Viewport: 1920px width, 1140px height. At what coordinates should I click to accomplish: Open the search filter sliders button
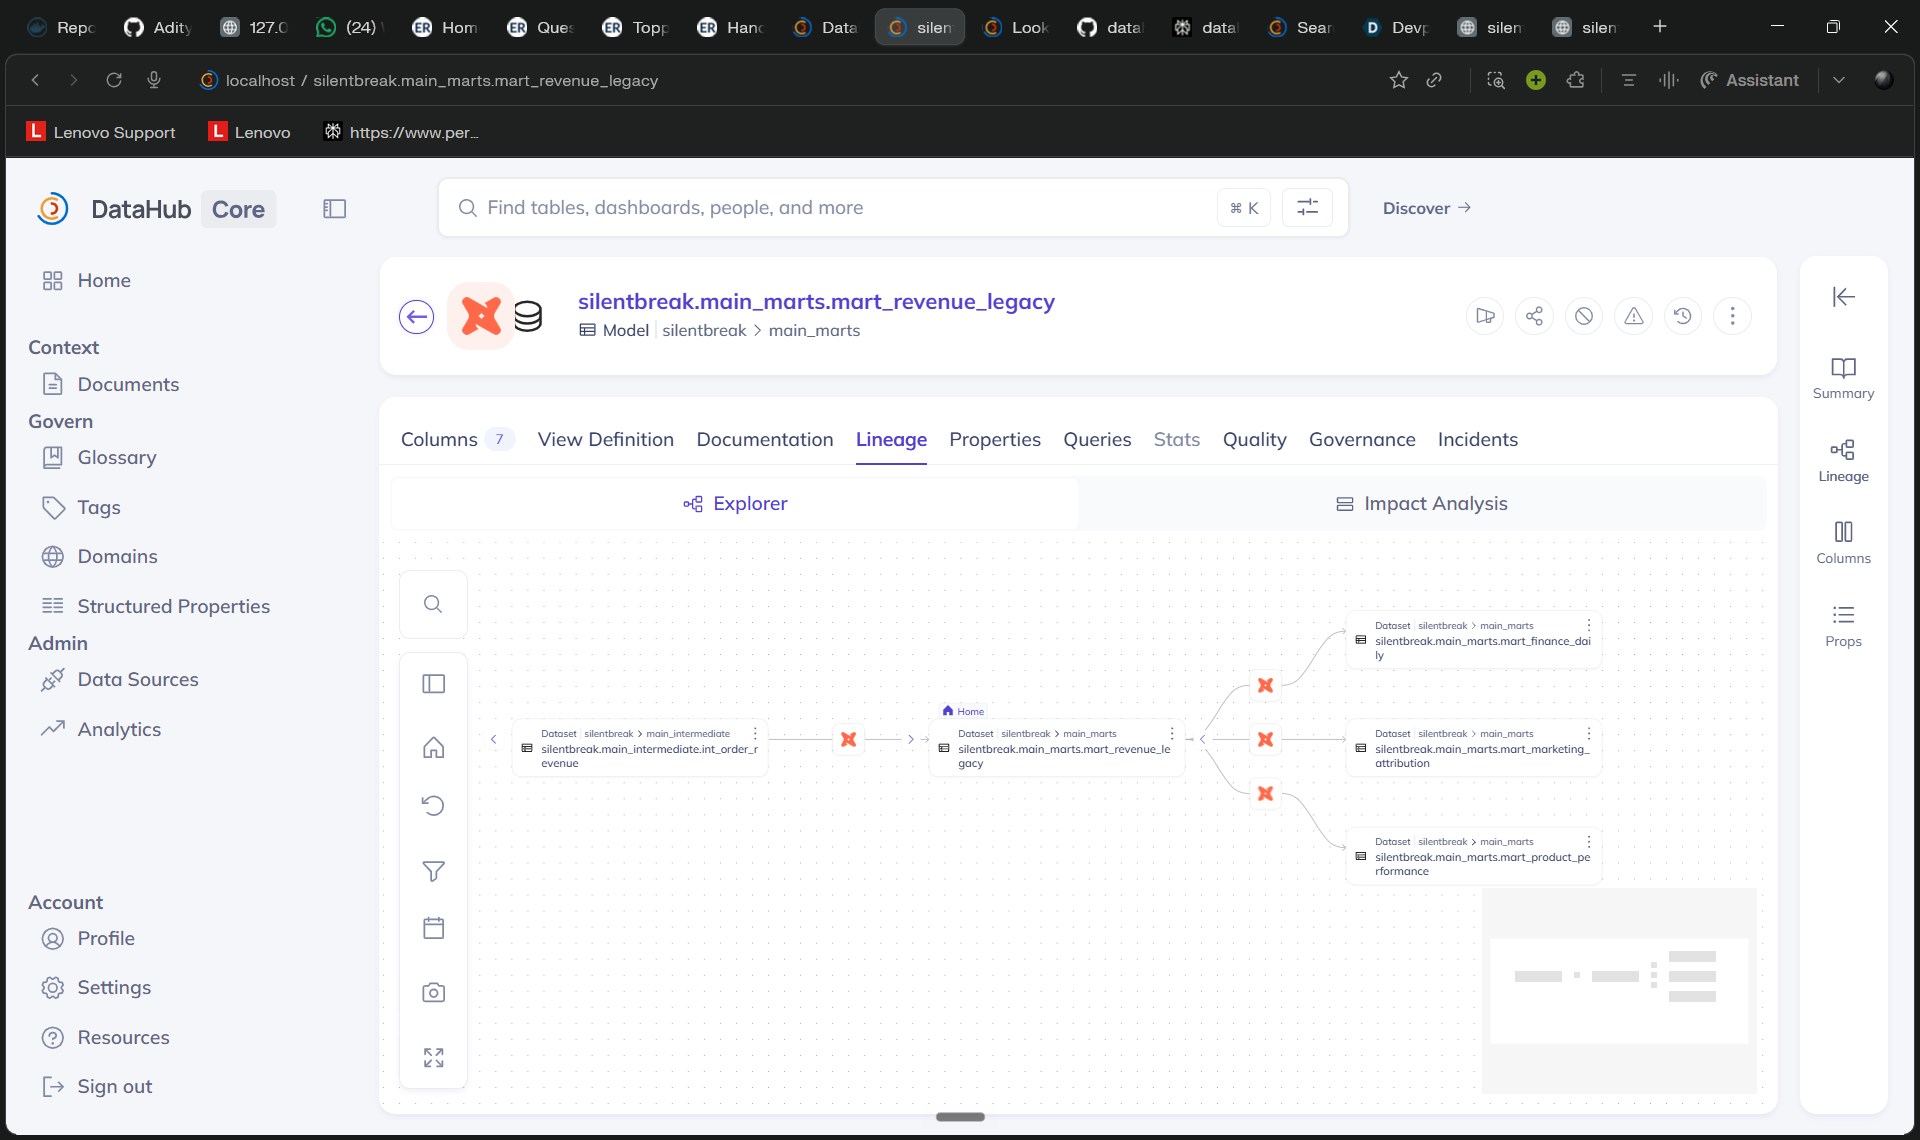(1307, 208)
